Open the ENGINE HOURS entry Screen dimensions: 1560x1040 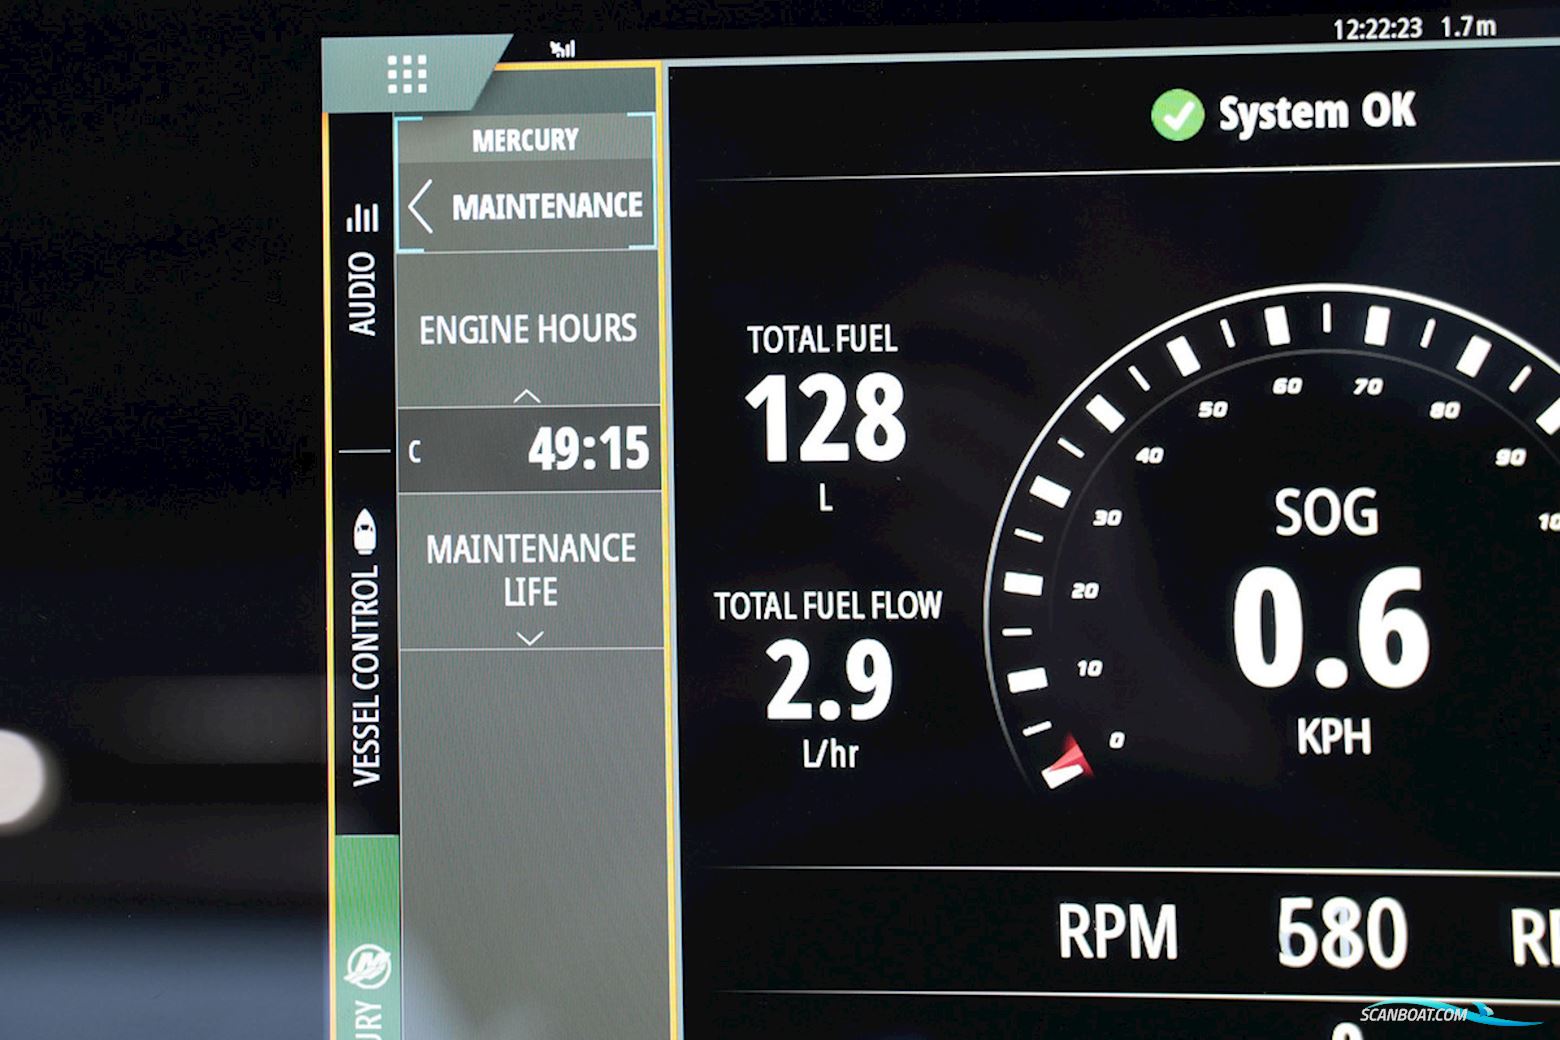[x=528, y=329]
